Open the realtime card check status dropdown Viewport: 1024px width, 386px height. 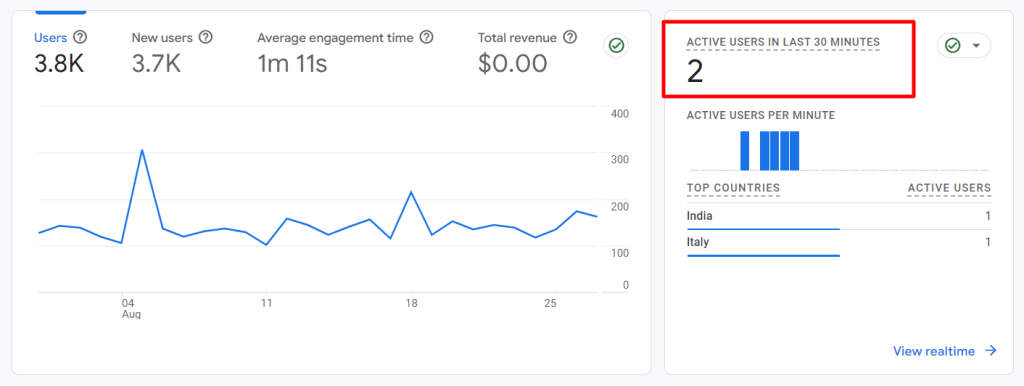964,46
